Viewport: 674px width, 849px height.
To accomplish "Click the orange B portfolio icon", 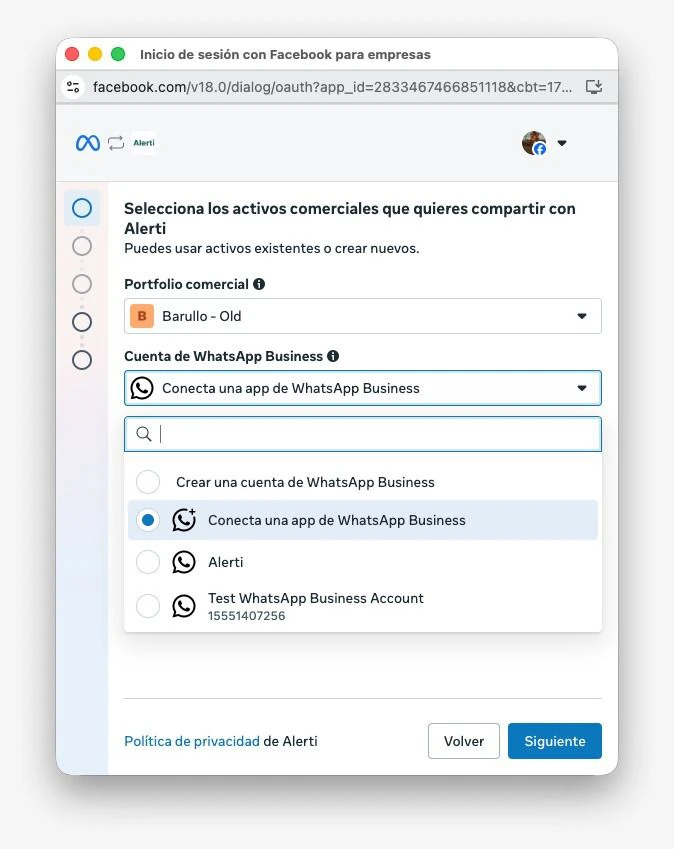I will (142, 316).
